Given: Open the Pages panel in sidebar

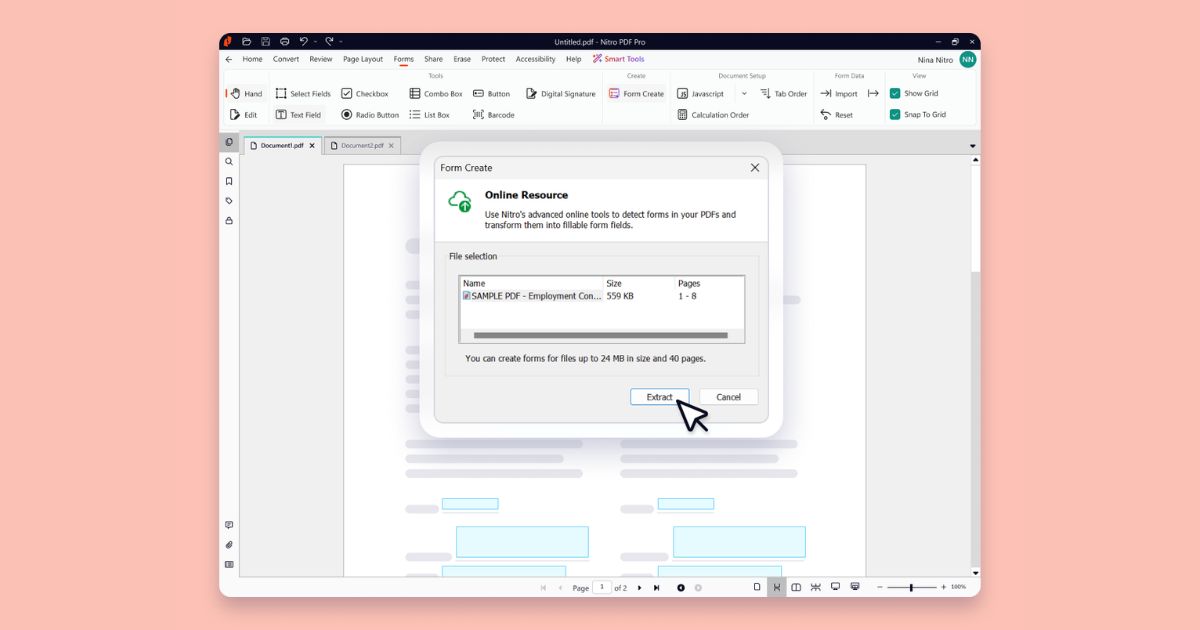Looking at the screenshot, I should (x=229, y=142).
